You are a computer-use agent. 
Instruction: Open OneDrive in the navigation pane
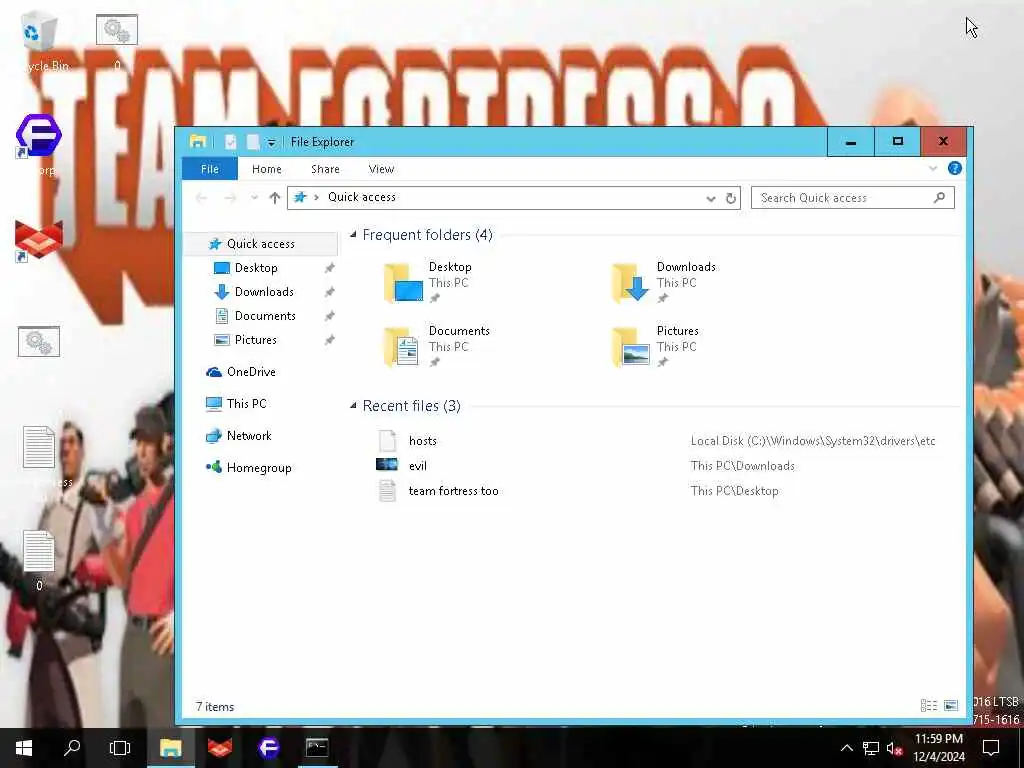point(251,372)
